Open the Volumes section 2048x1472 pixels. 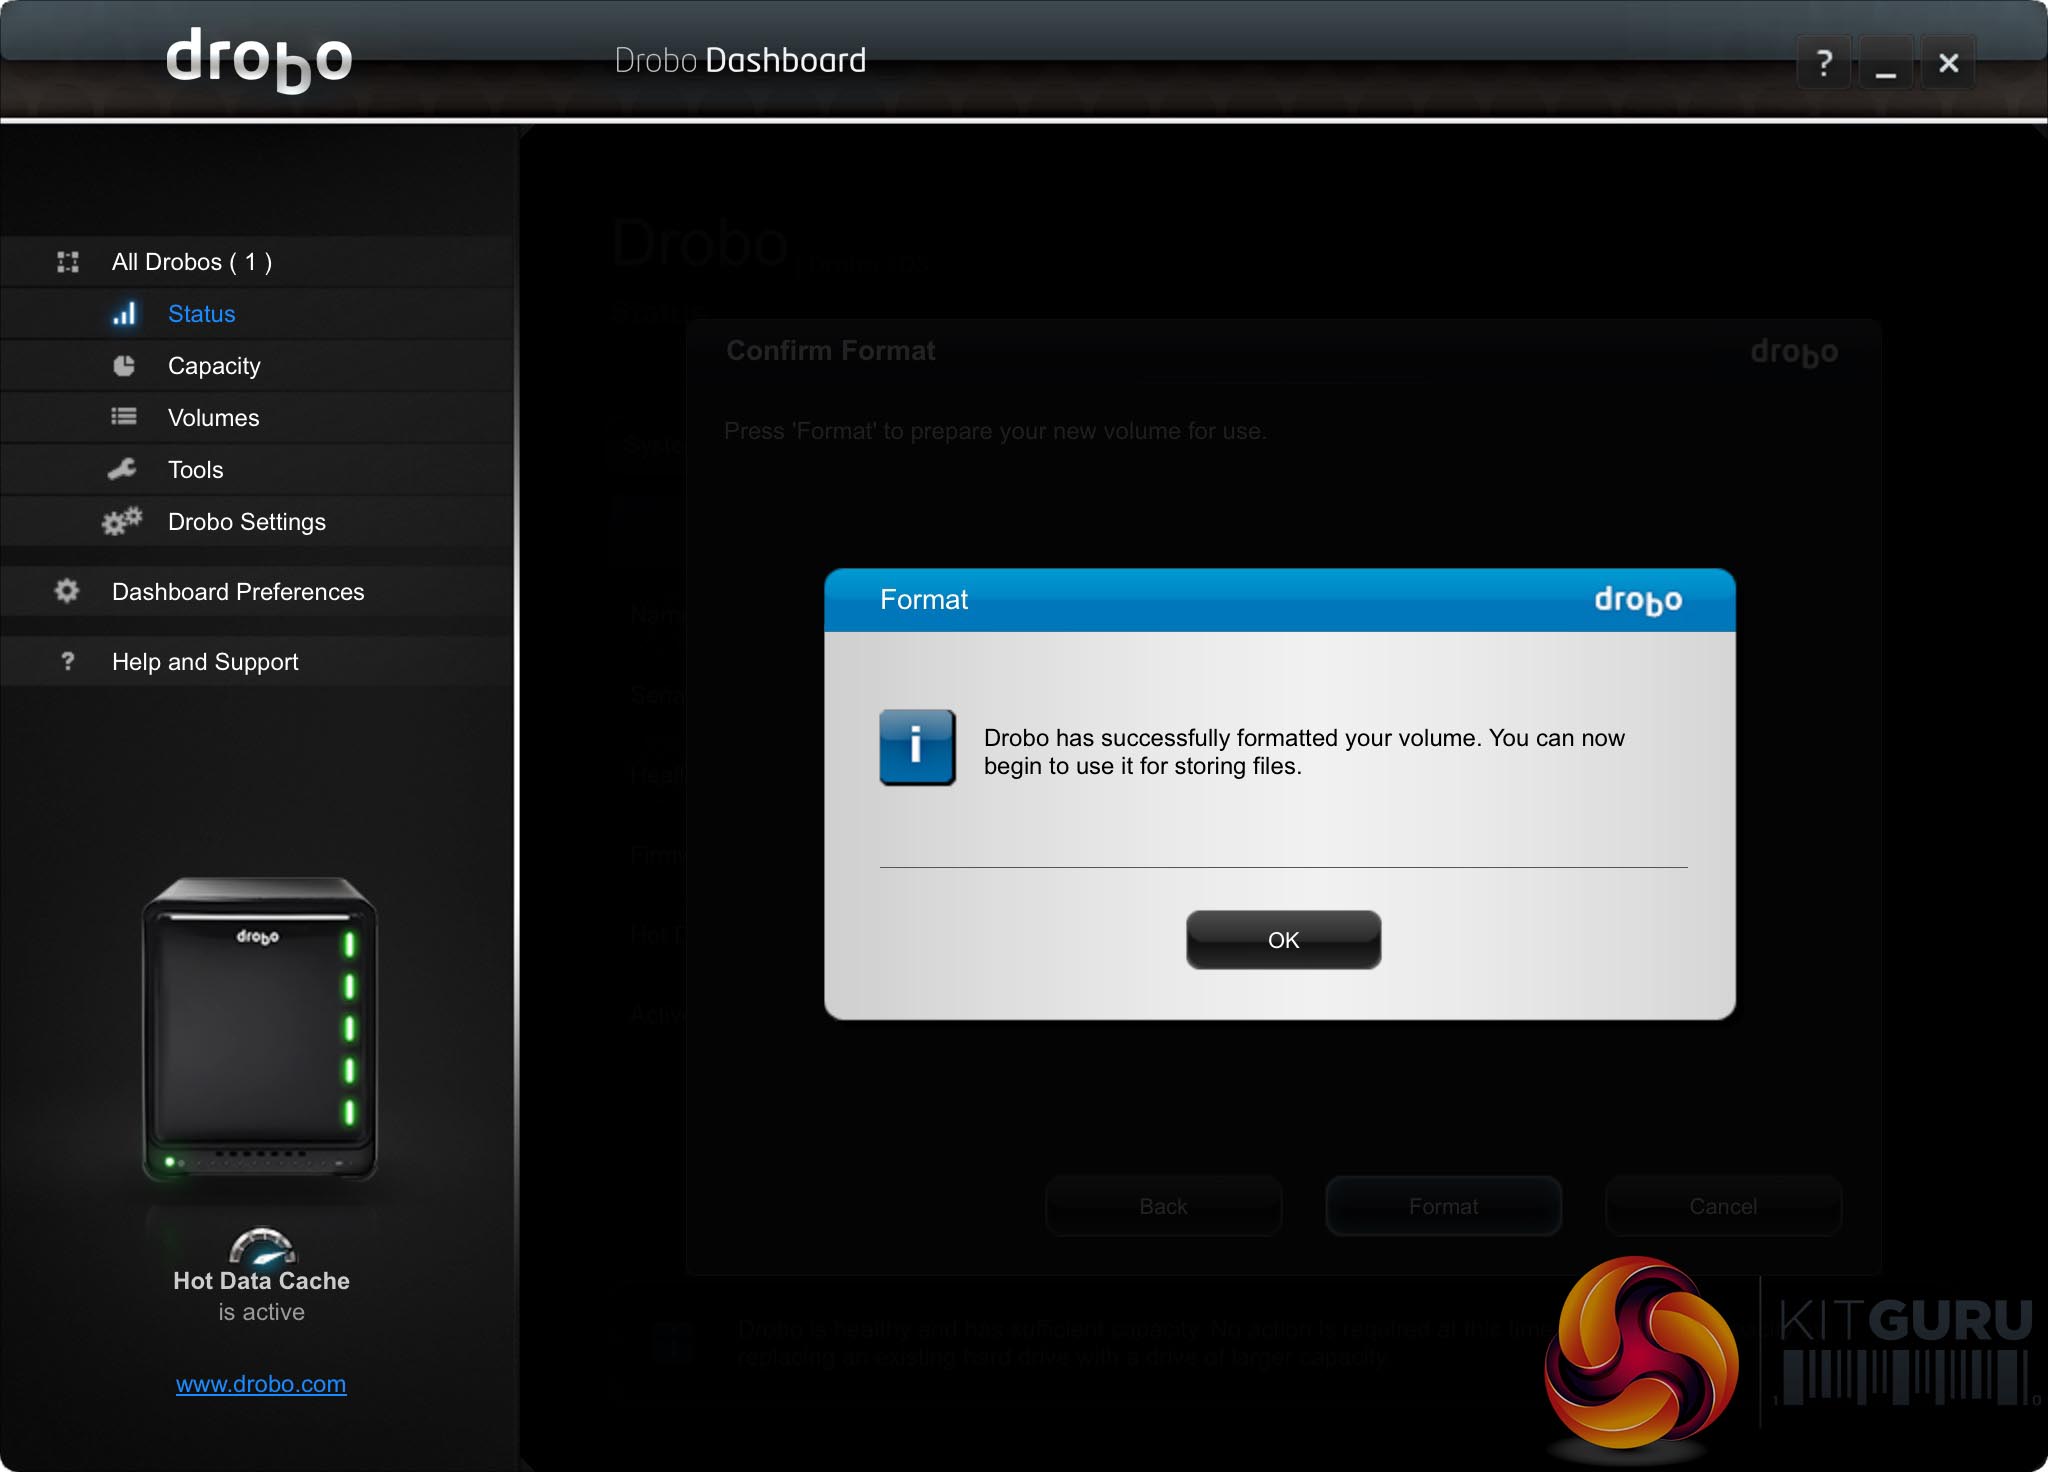[x=213, y=418]
